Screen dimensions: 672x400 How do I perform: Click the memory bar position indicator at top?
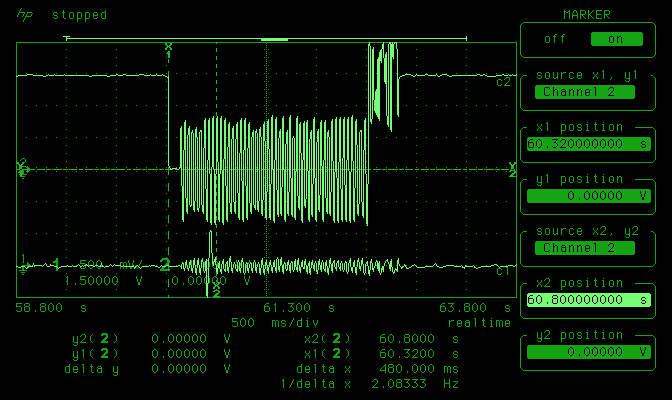(x=273, y=38)
